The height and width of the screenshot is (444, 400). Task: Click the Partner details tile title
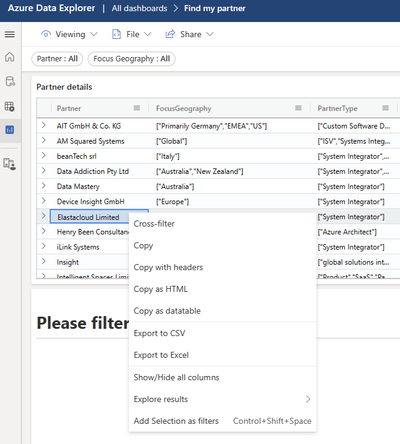(64, 87)
